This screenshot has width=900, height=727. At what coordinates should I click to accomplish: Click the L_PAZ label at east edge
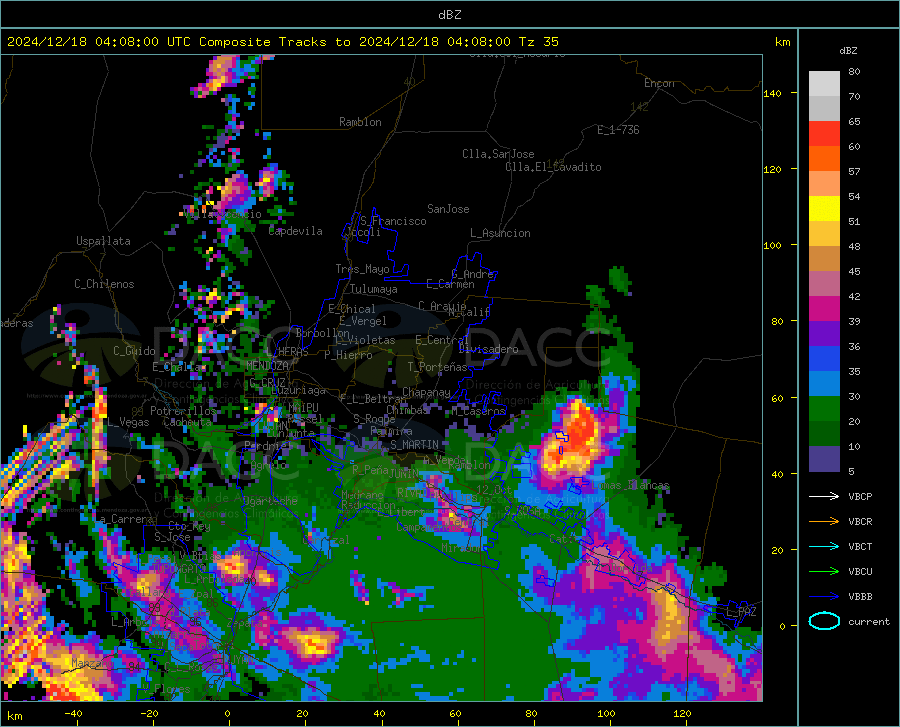(742, 612)
